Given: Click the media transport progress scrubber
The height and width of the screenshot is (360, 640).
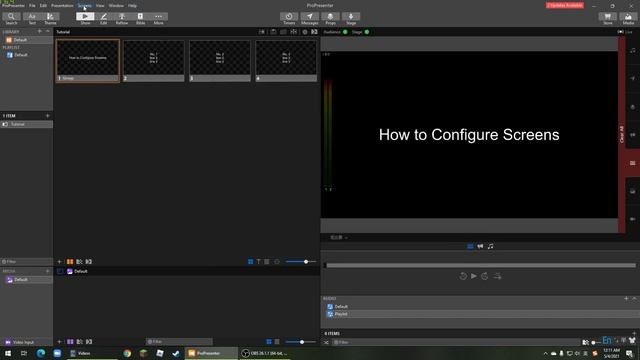Looking at the screenshot, I should [480, 265].
